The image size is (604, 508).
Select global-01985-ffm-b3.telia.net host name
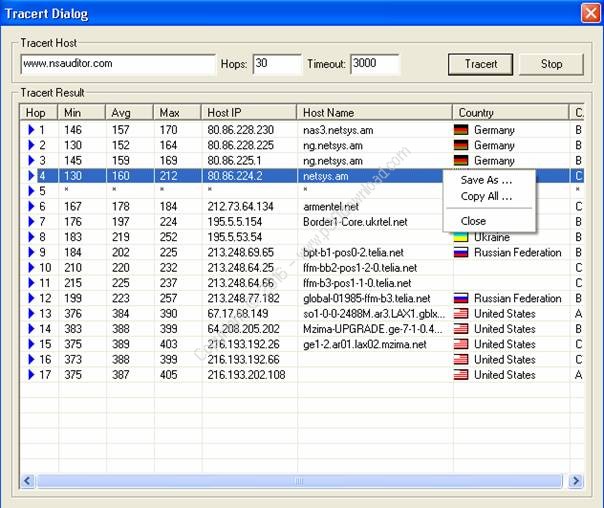(367, 298)
